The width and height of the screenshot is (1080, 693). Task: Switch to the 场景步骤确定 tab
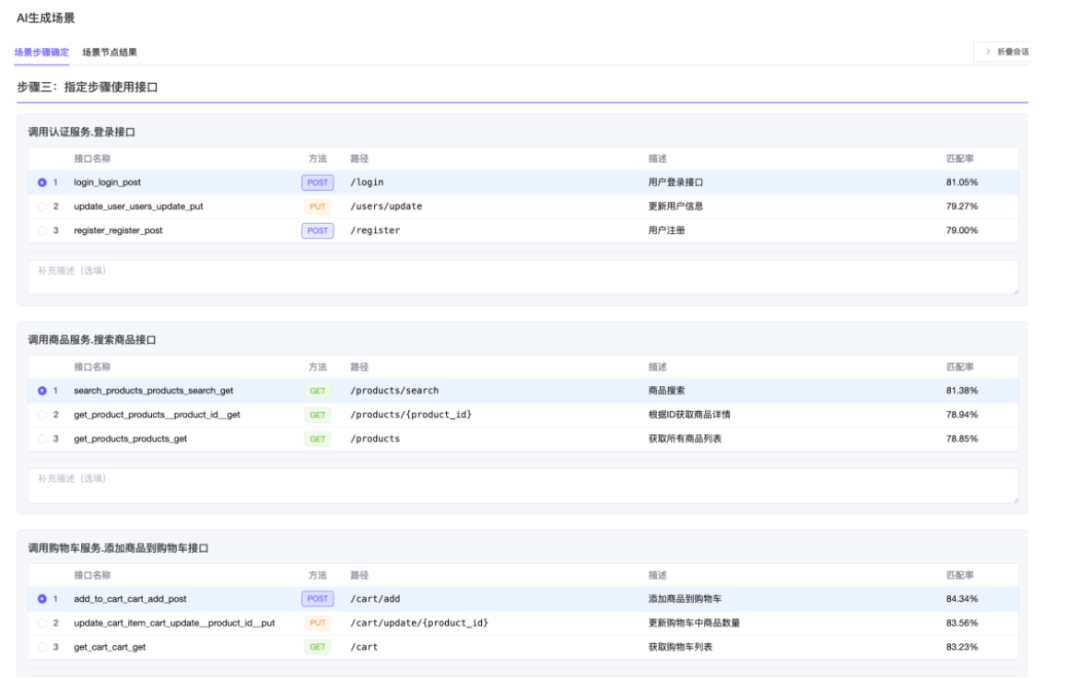click(x=41, y=52)
